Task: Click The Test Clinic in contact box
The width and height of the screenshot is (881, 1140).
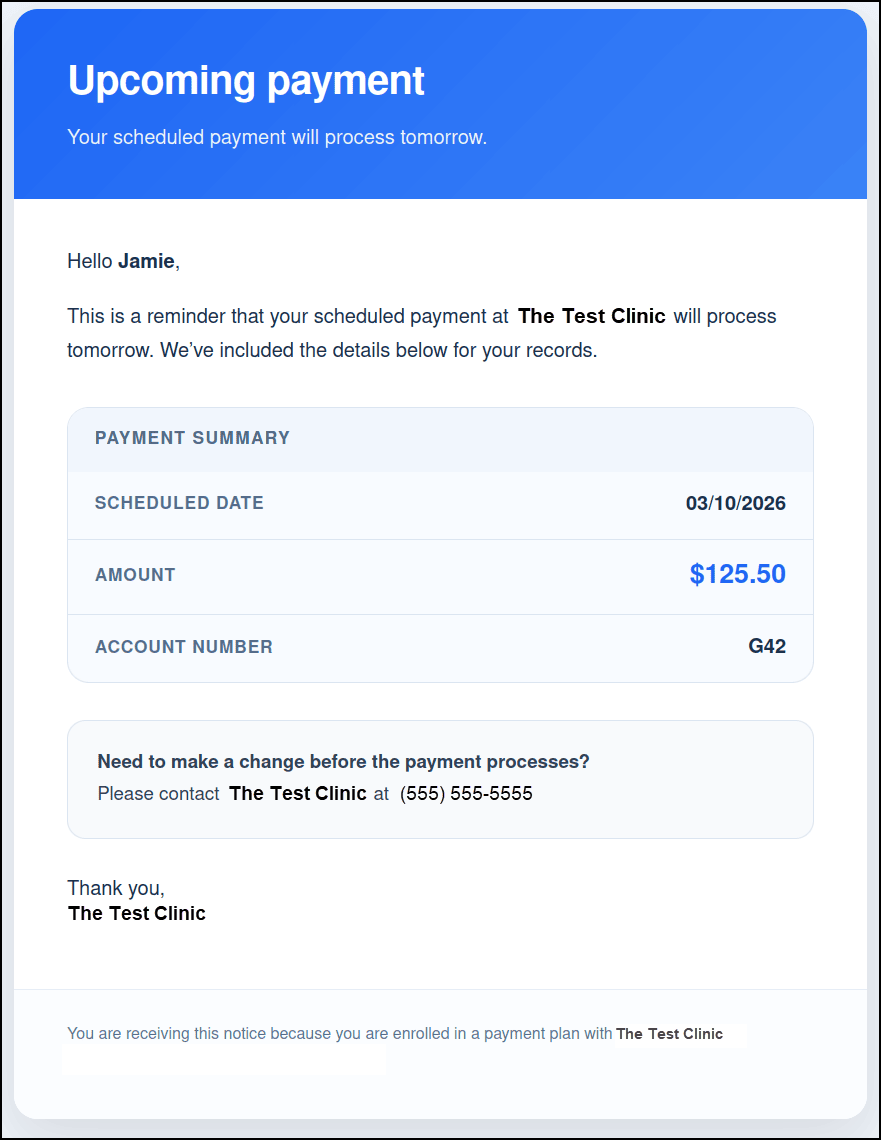Action: 297,793
